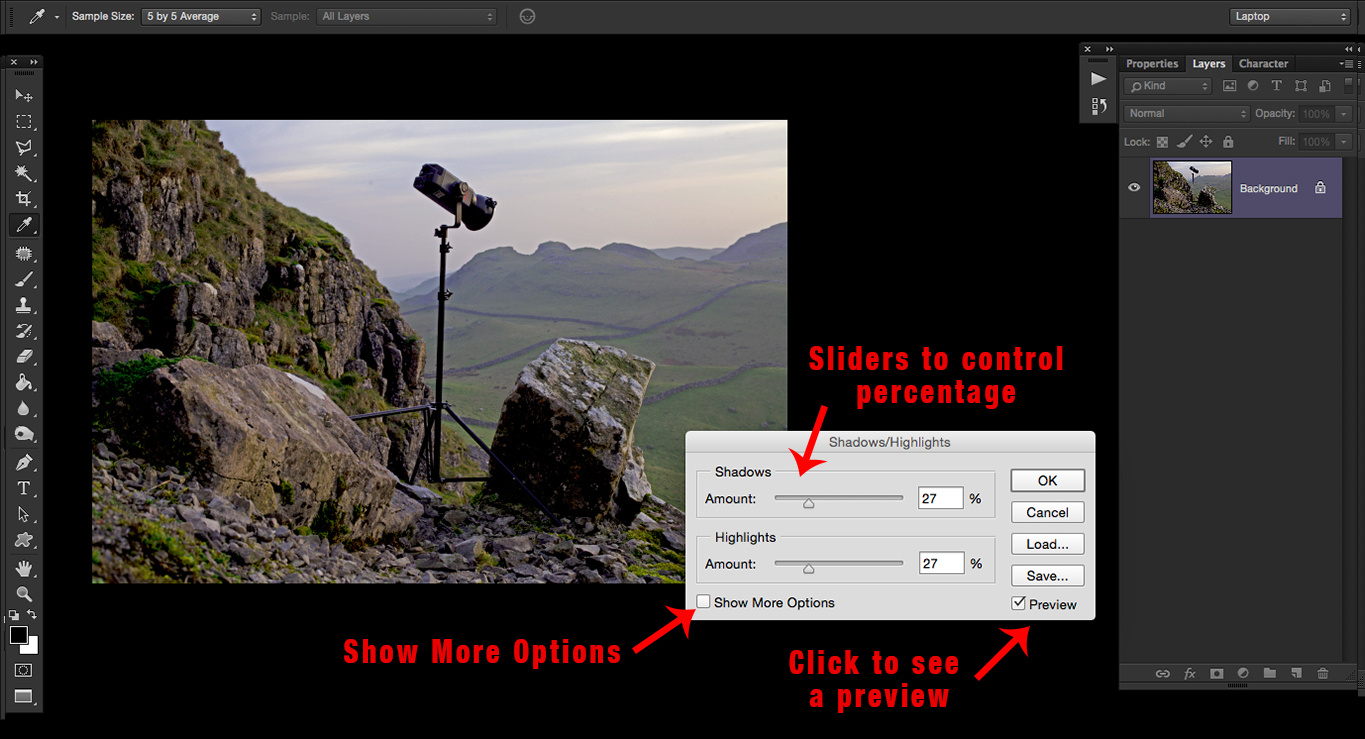The height and width of the screenshot is (739, 1365).
Task: Select the Path Selection tool
Action: point(24,515)
